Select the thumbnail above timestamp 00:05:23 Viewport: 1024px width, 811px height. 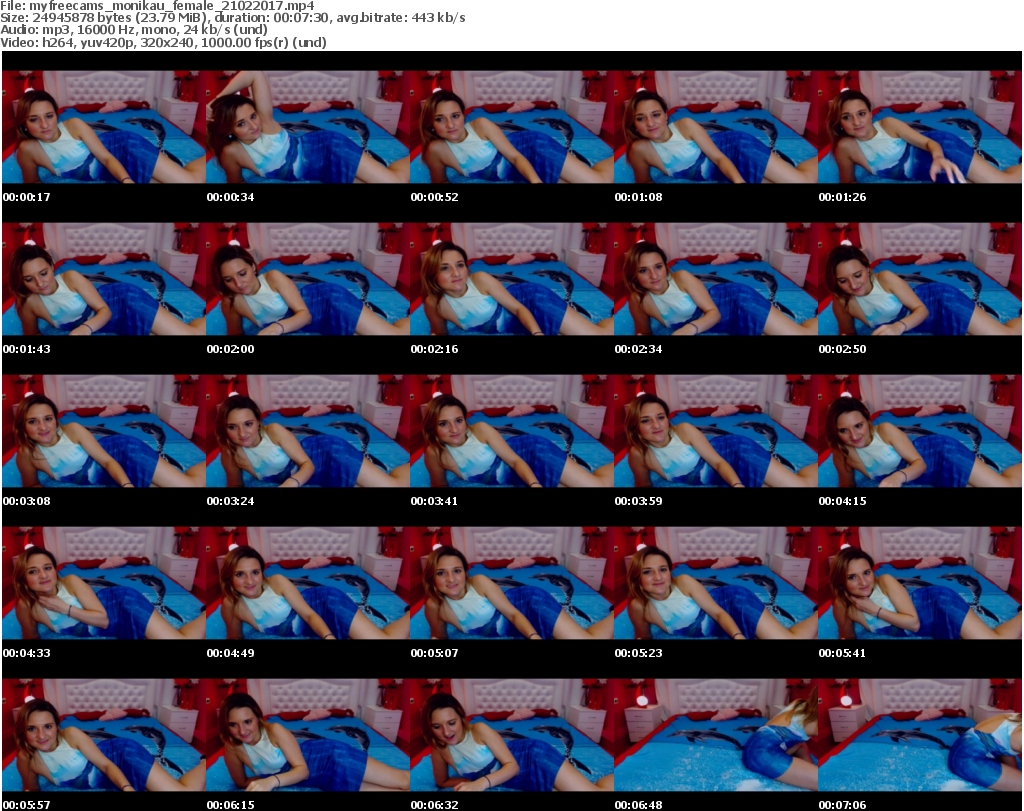pyautogui.click(x=716, y=583)
